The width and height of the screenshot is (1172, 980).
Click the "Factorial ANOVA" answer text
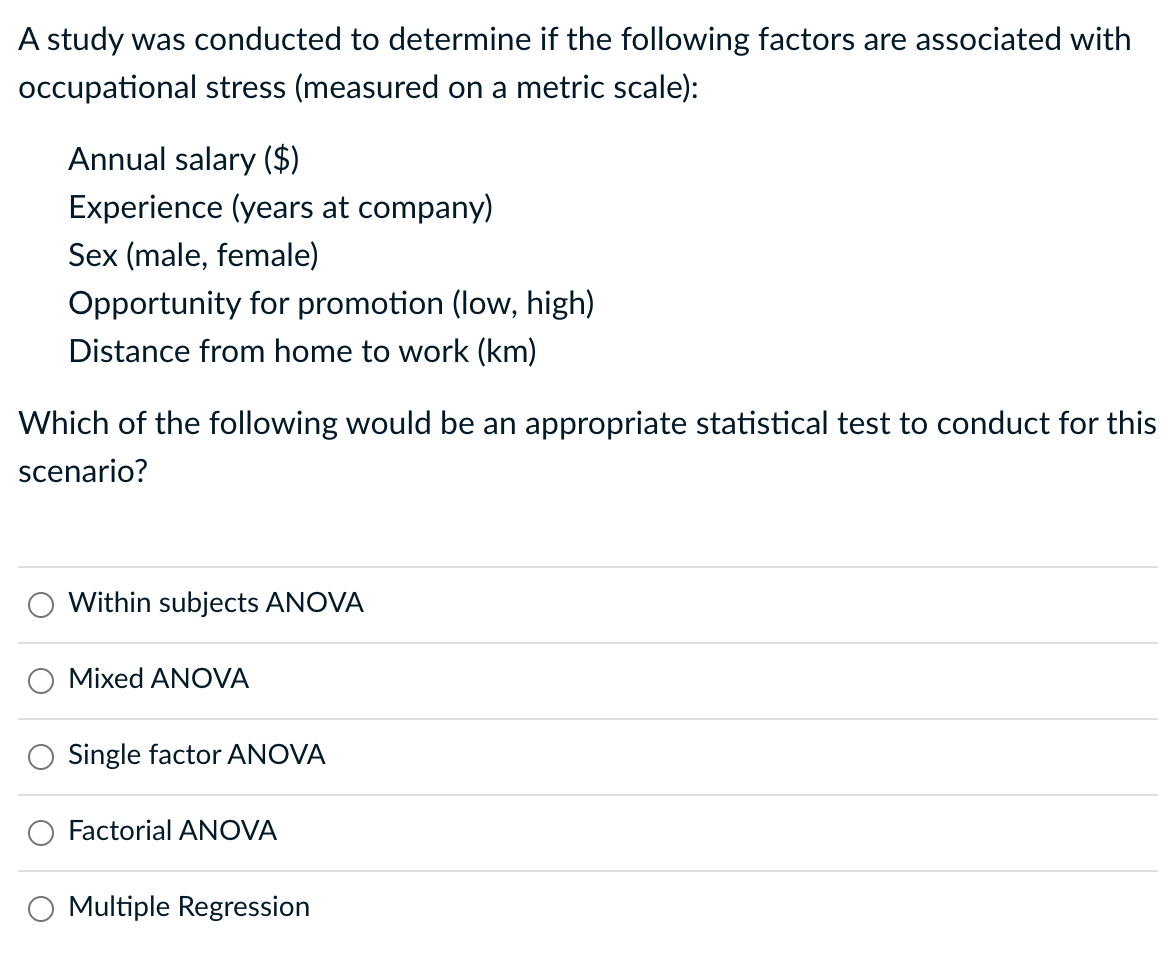(173, 831)
